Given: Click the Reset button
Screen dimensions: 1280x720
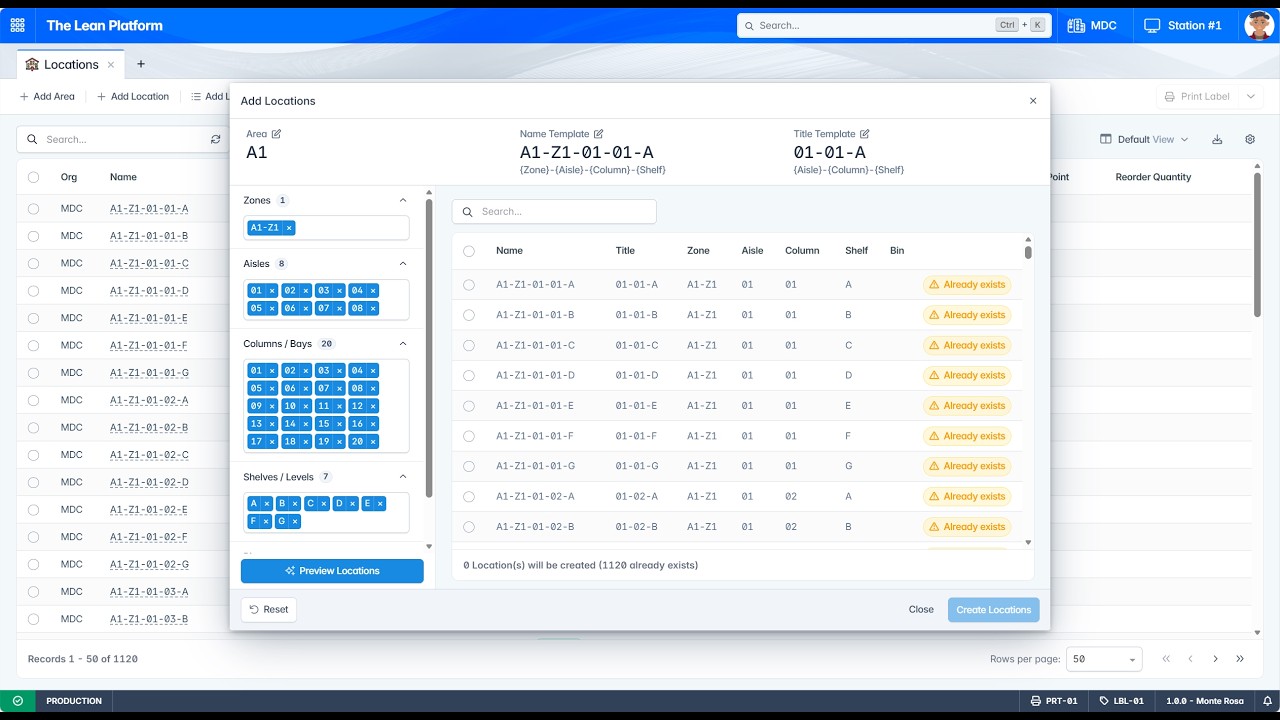Looking at the screenshot, I should point(268,609).
